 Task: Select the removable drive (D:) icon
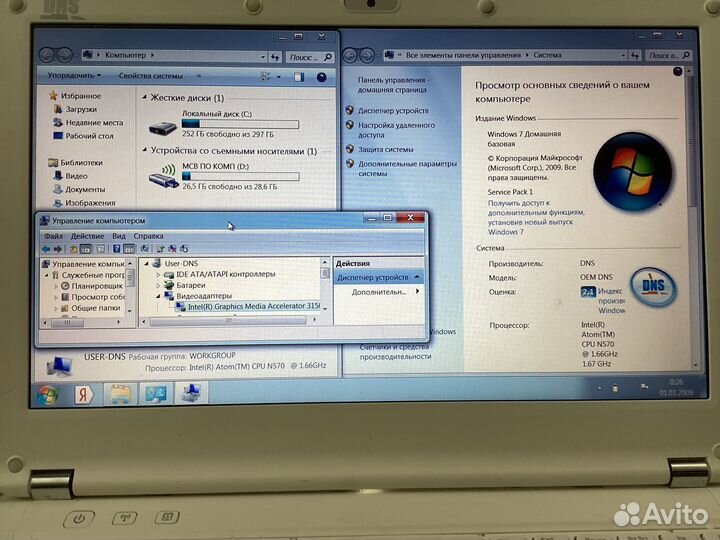162,178
